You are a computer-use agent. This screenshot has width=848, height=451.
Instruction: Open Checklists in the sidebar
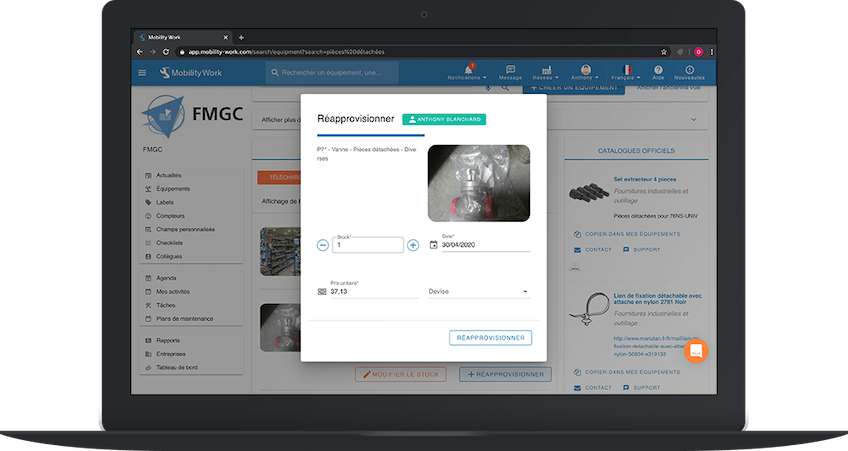[169, 243]
